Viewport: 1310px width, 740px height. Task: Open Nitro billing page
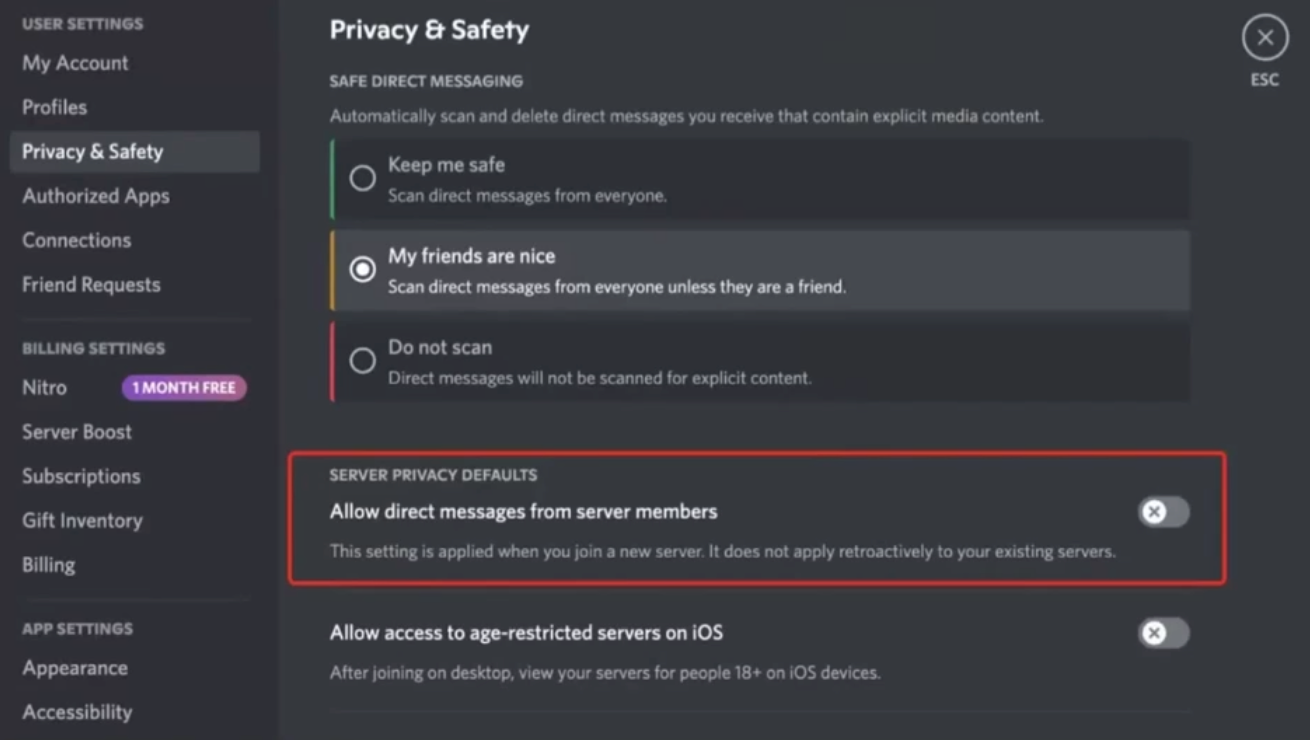point(45,388)
